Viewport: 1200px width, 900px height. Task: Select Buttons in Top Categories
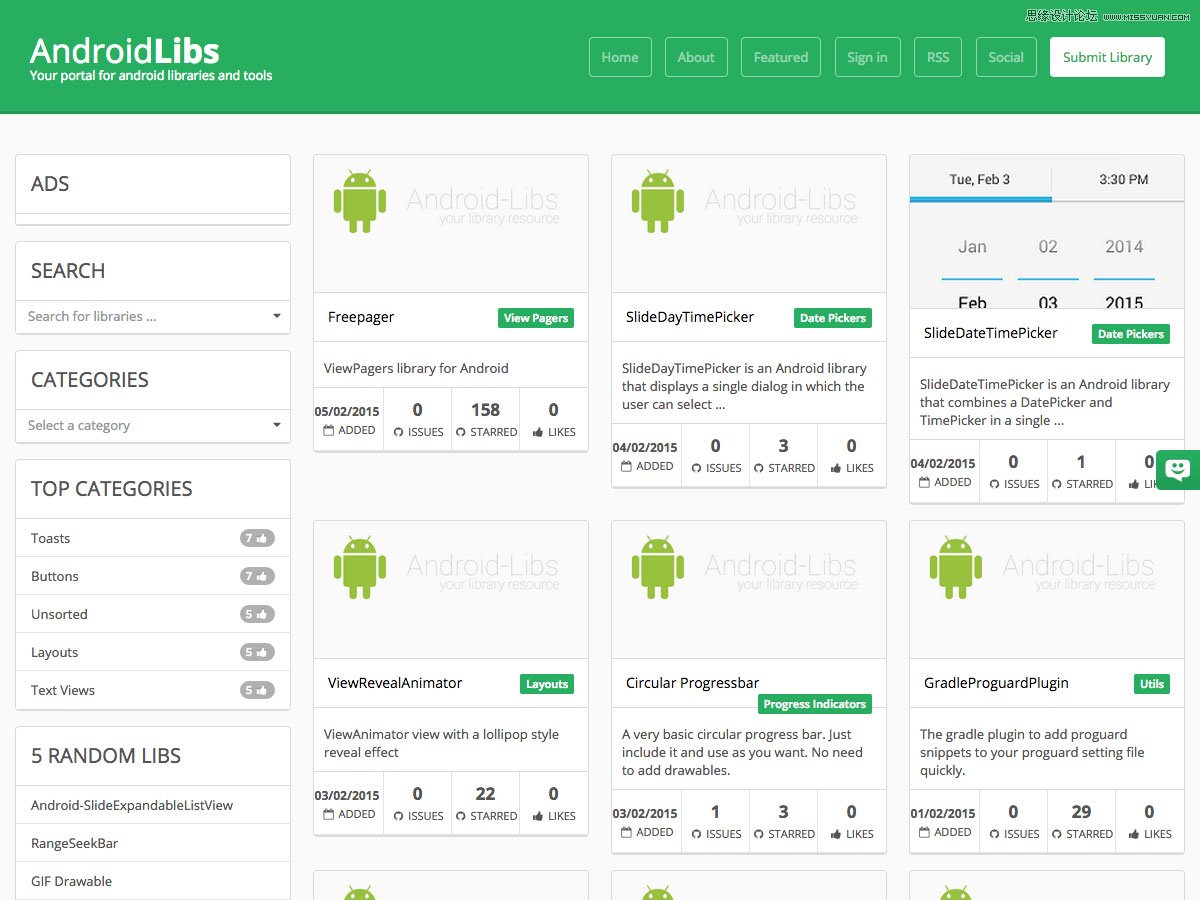pyautogui.click(x=153, y=576)
